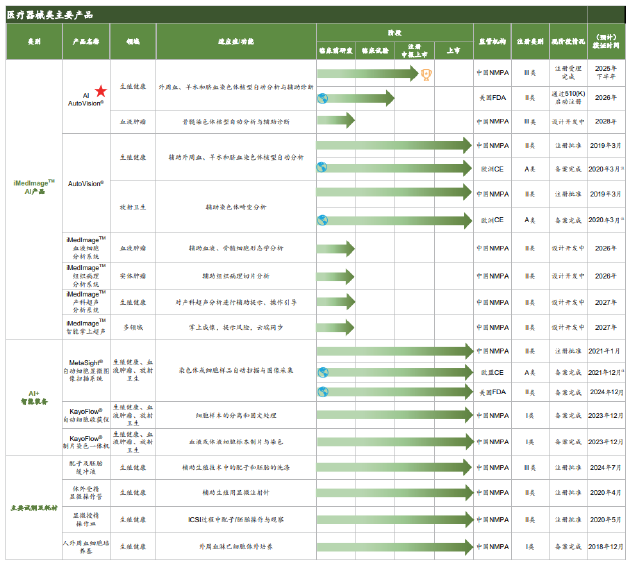This screenshot has height=563, width=630.
Task: Click the 领域 column header
Action: point(133,41)
